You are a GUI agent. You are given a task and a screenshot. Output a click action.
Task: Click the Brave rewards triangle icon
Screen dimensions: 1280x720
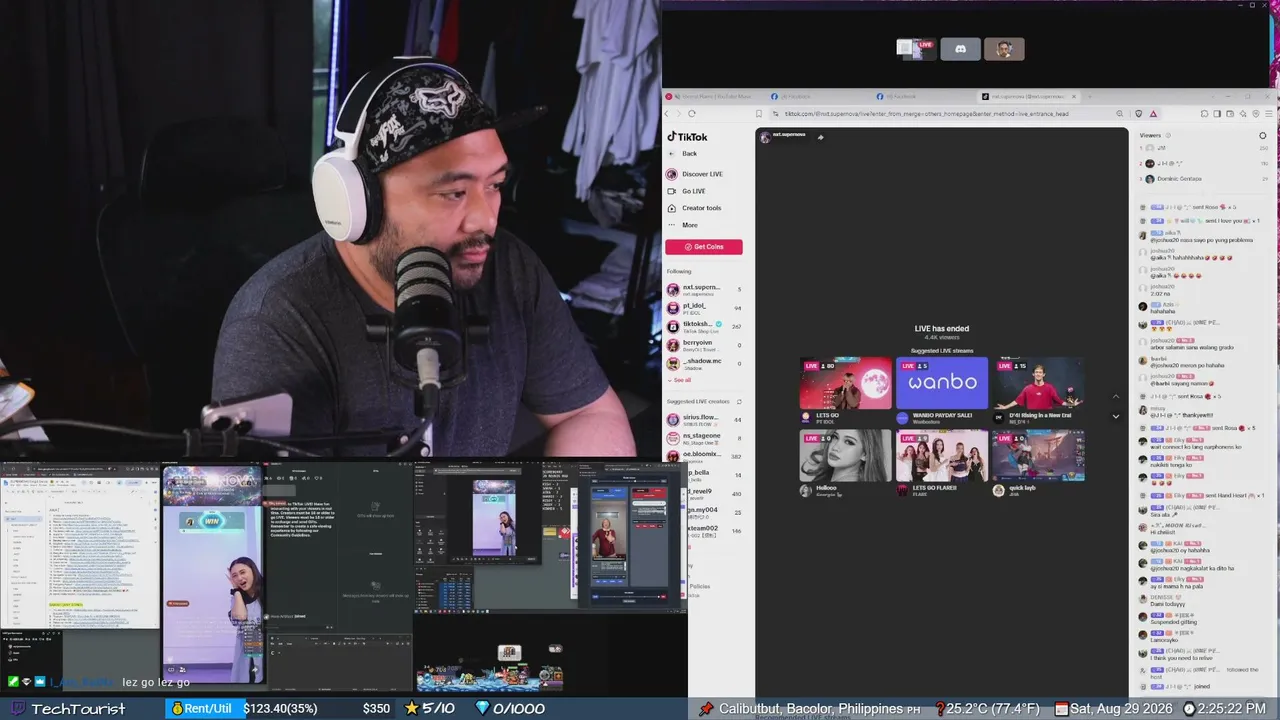(x=1153, y=114)
